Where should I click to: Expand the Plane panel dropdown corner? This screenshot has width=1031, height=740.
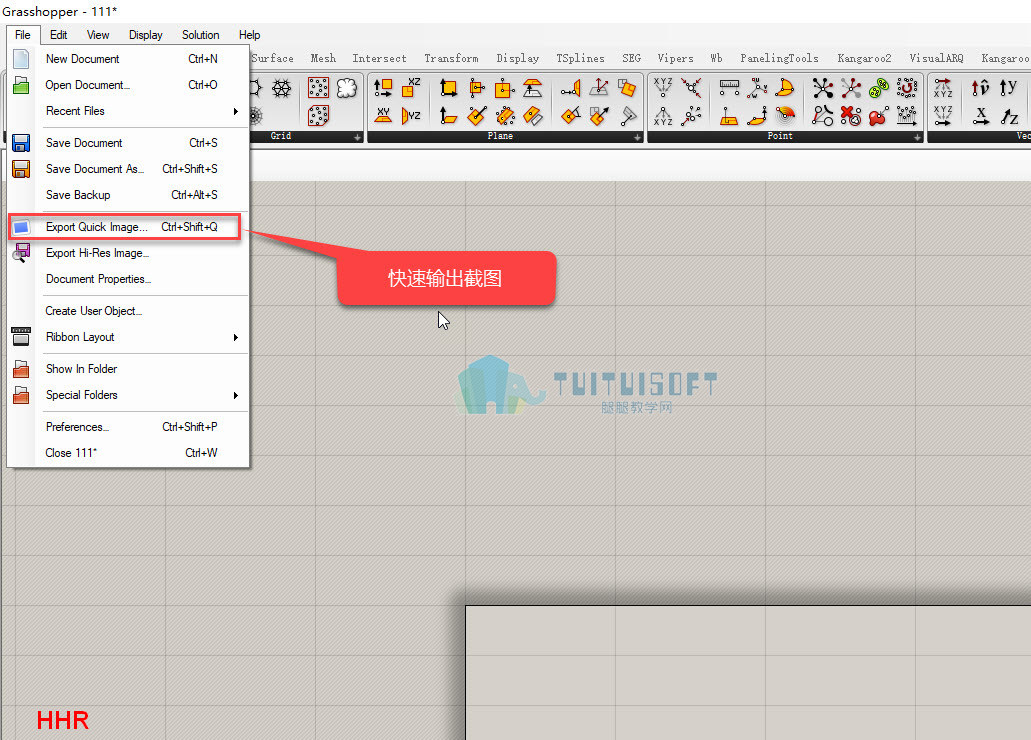click(x=637, y=137)
